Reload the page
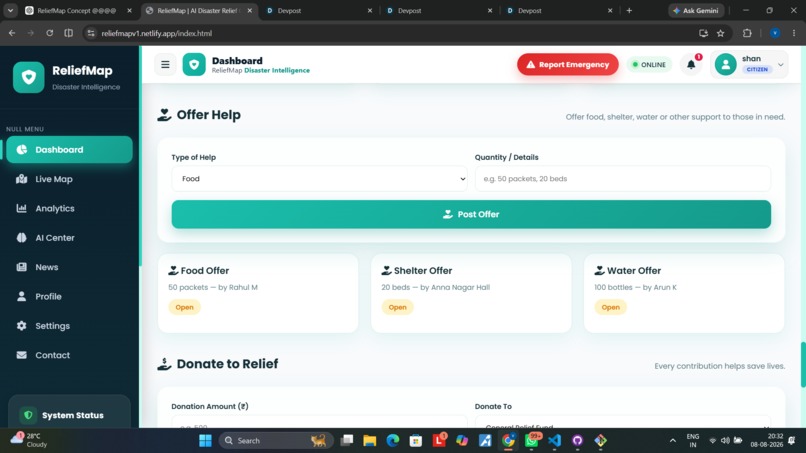The image size is (806, 453). pyautogui.click(x=49, y=33)
